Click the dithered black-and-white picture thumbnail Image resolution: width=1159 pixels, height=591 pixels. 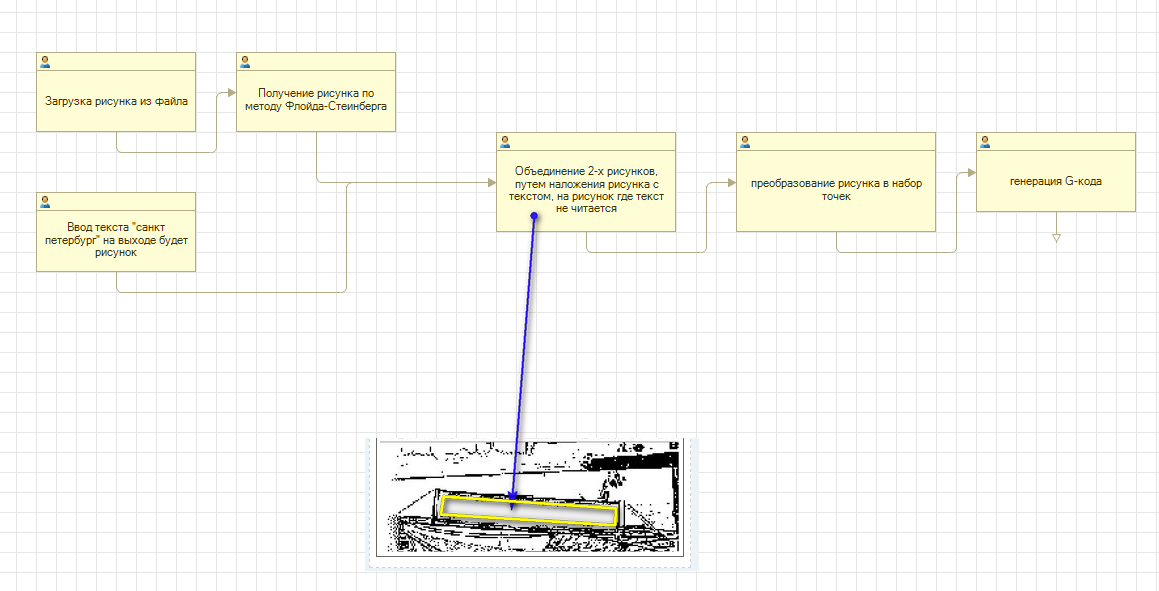point(531,497)
